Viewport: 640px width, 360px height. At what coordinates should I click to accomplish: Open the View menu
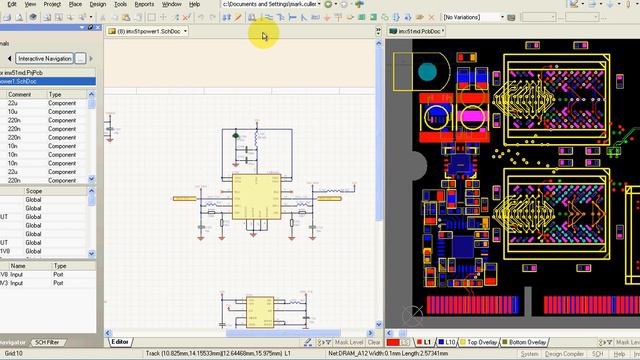point(30,4)
